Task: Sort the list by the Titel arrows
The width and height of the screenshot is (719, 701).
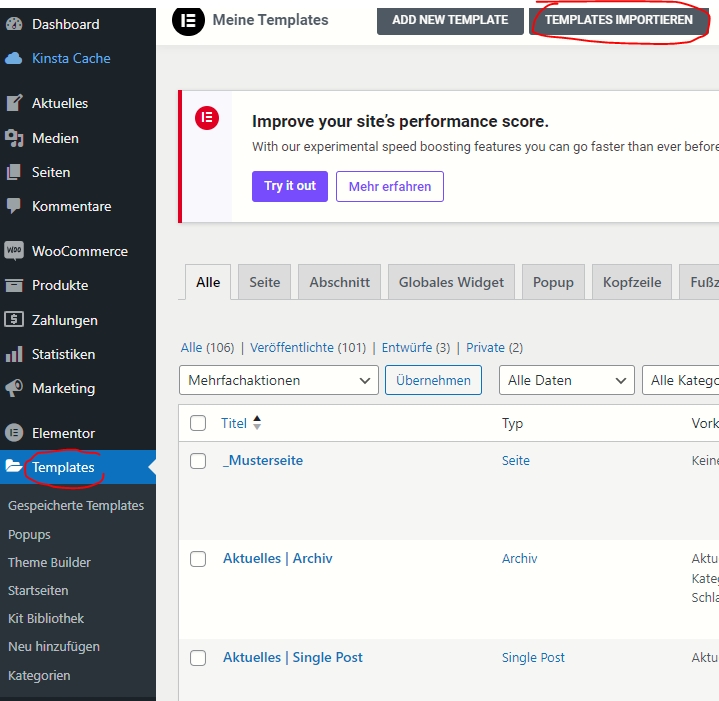Action: tap(257, 423)
